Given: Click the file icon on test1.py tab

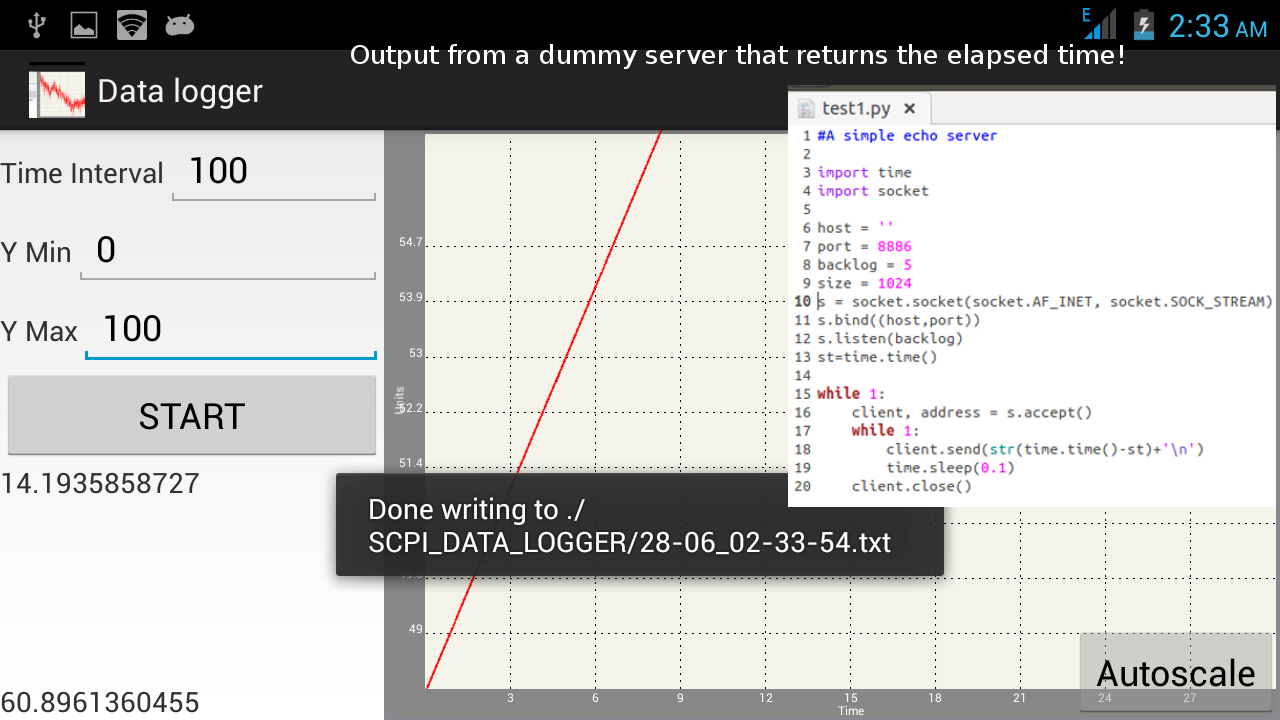Looking at the screenshot, I should (806, 109).
